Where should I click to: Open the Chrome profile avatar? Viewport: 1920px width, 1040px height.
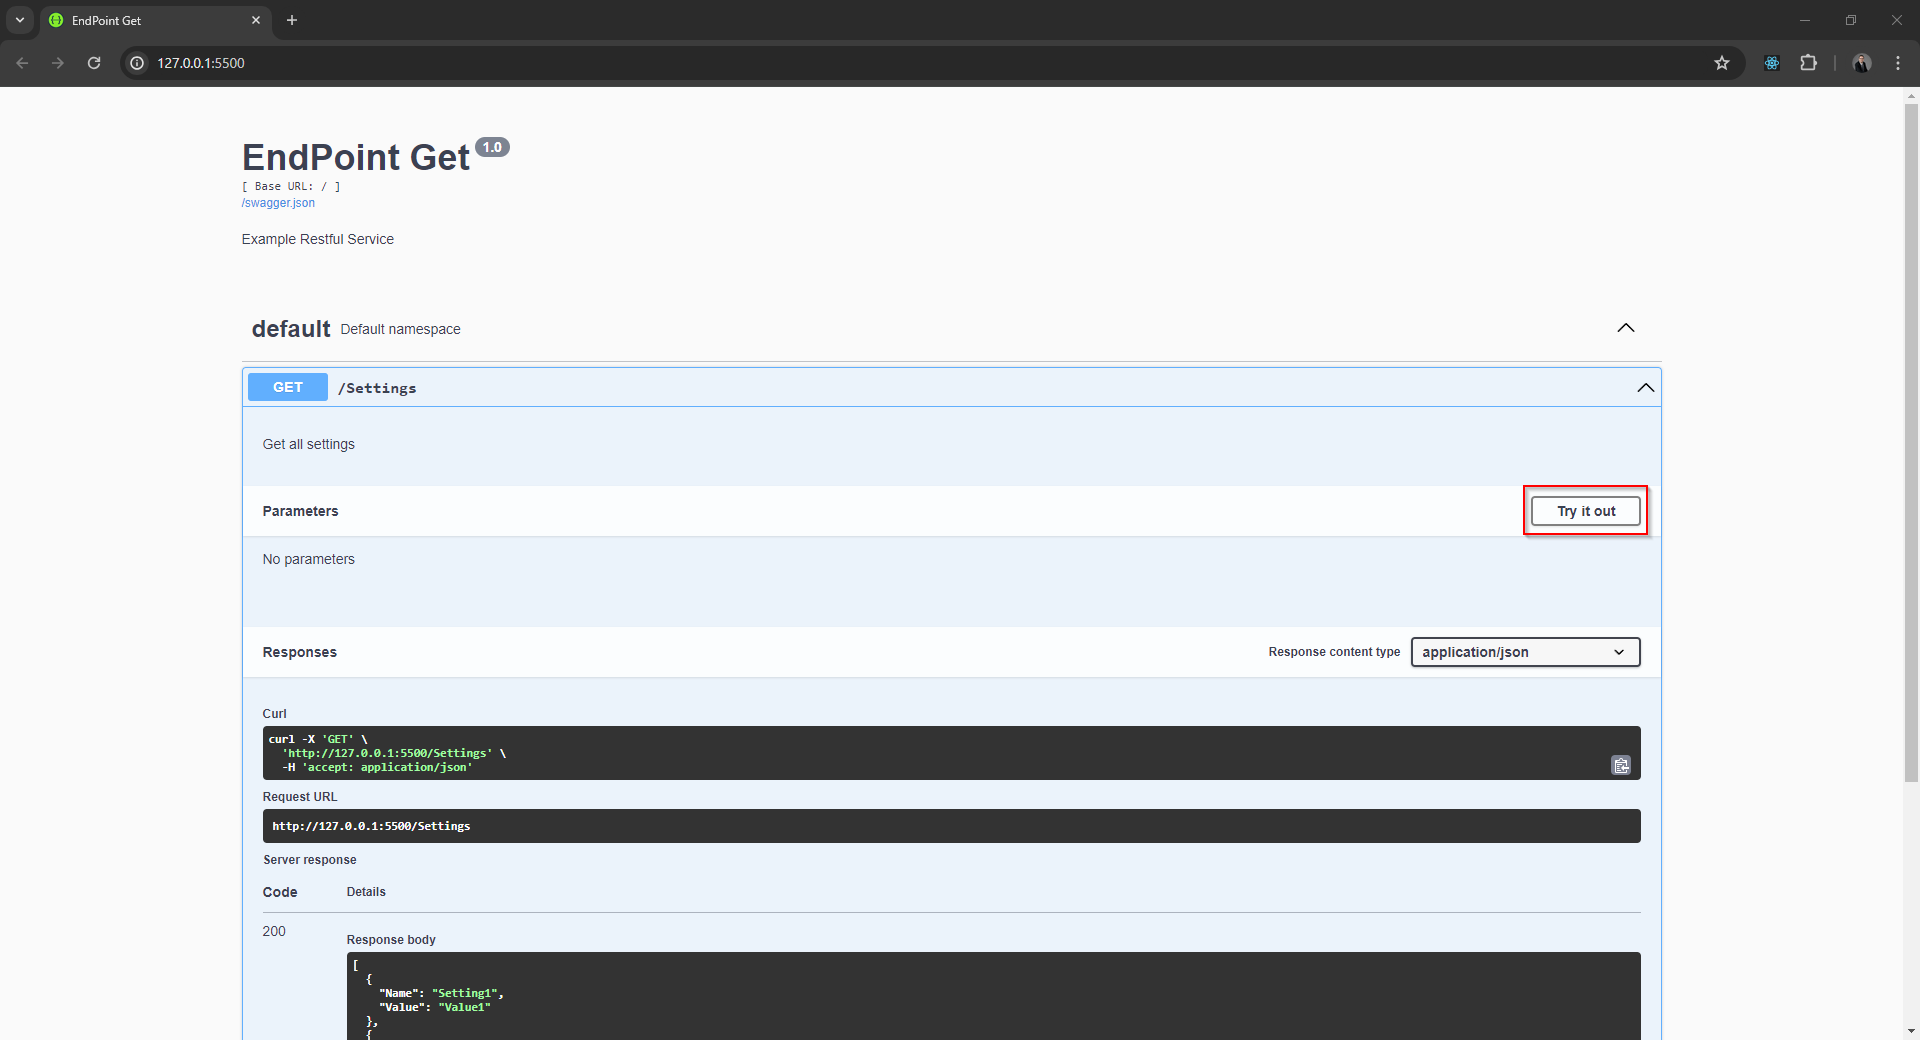1861,63
